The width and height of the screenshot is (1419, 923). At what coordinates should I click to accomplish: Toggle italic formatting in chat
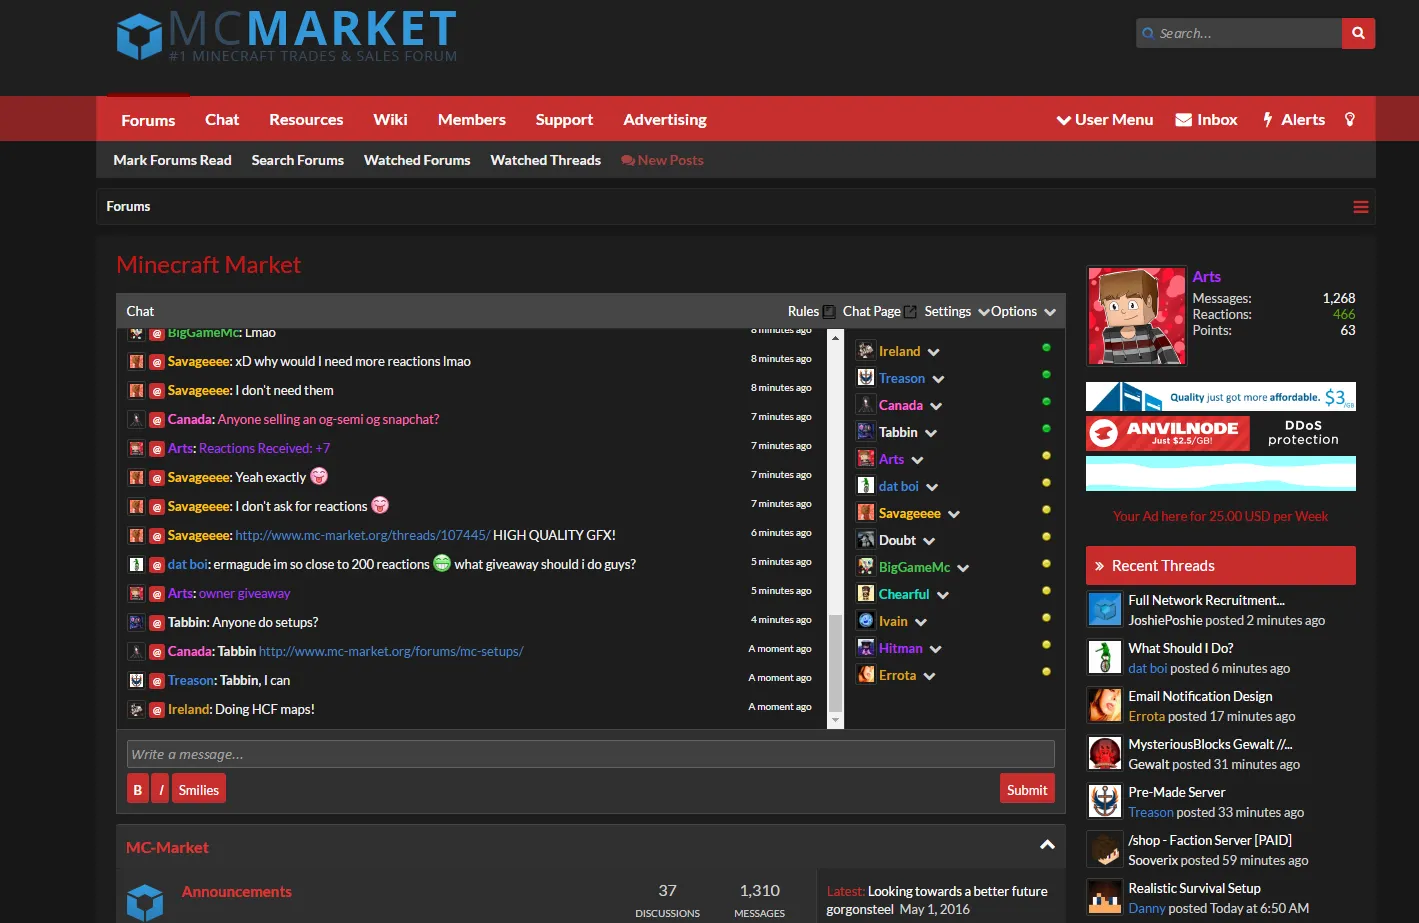(161, 789)
